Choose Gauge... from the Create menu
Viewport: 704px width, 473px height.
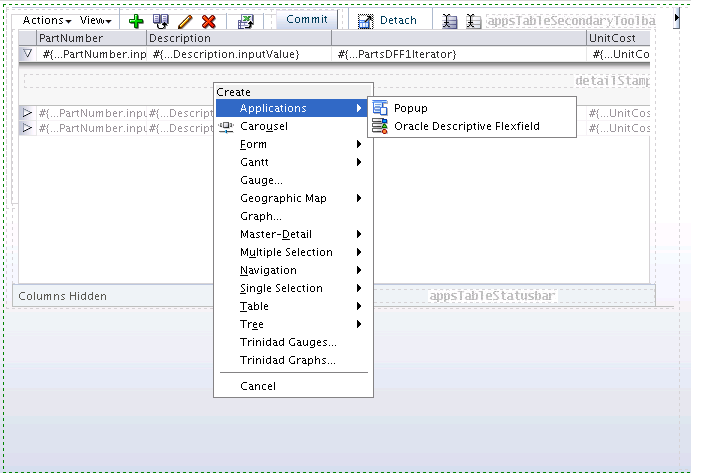coord(292,180)
